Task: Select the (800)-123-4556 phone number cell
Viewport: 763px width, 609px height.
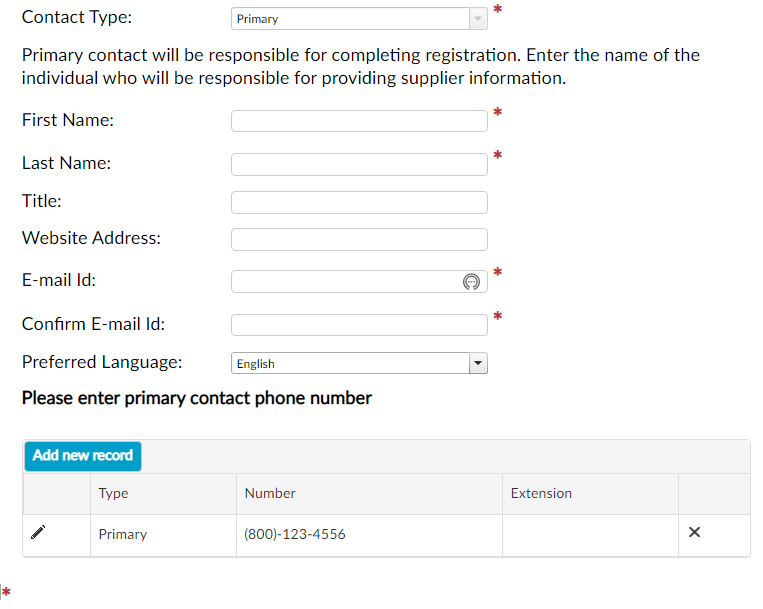Action: (x=369, y=535)
